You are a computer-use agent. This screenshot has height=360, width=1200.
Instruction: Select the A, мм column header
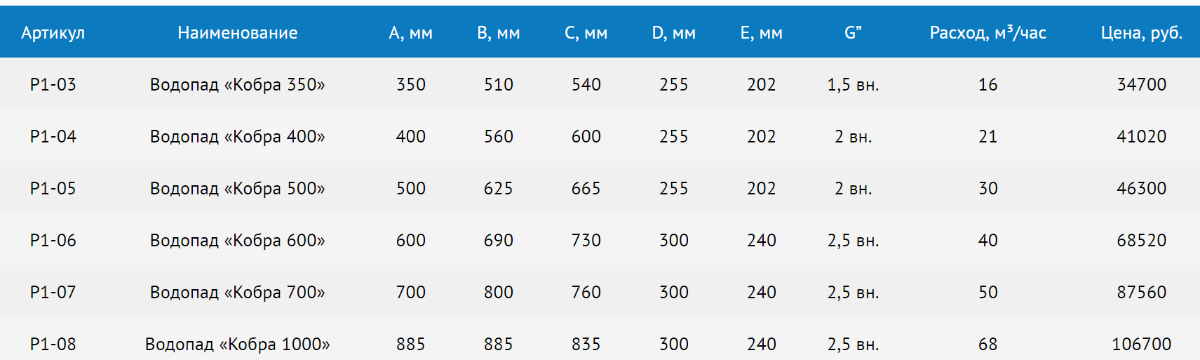tap(410, 33)
